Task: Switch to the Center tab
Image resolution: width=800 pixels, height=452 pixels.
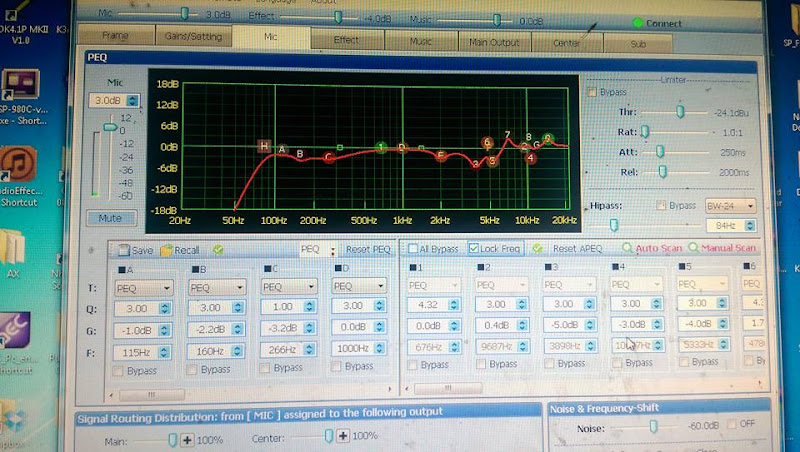Action: (x=566, y=43)
